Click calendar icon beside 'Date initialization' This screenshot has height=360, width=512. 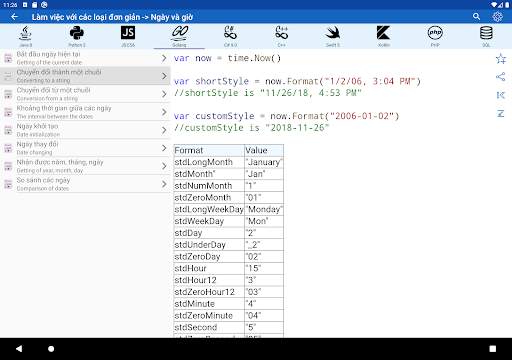click(8, 130)
